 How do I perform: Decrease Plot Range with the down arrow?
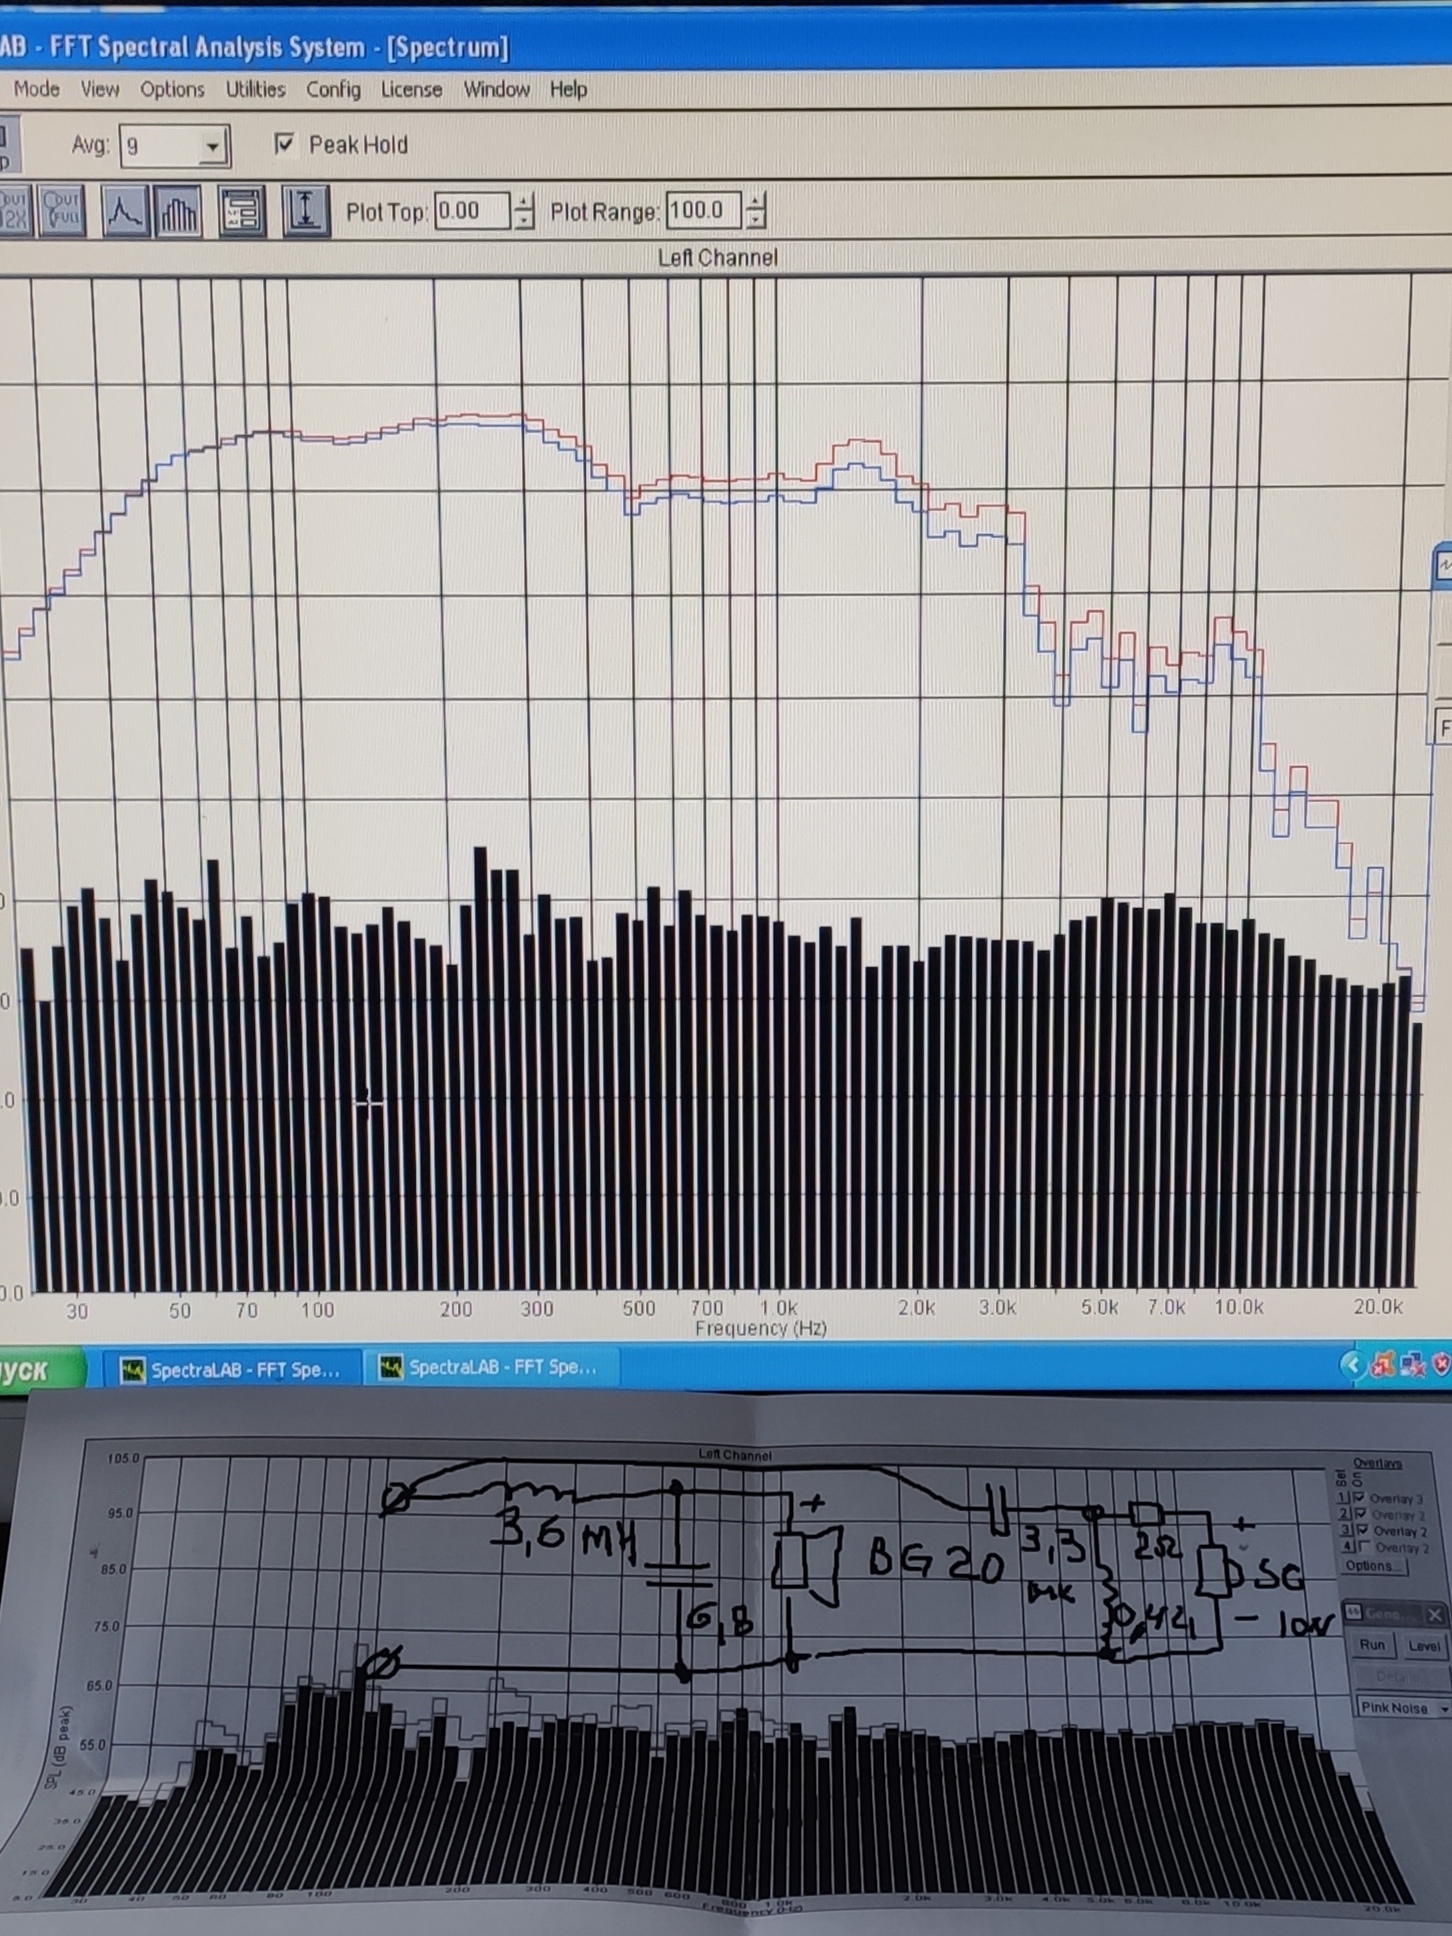[x=757, y=219]
